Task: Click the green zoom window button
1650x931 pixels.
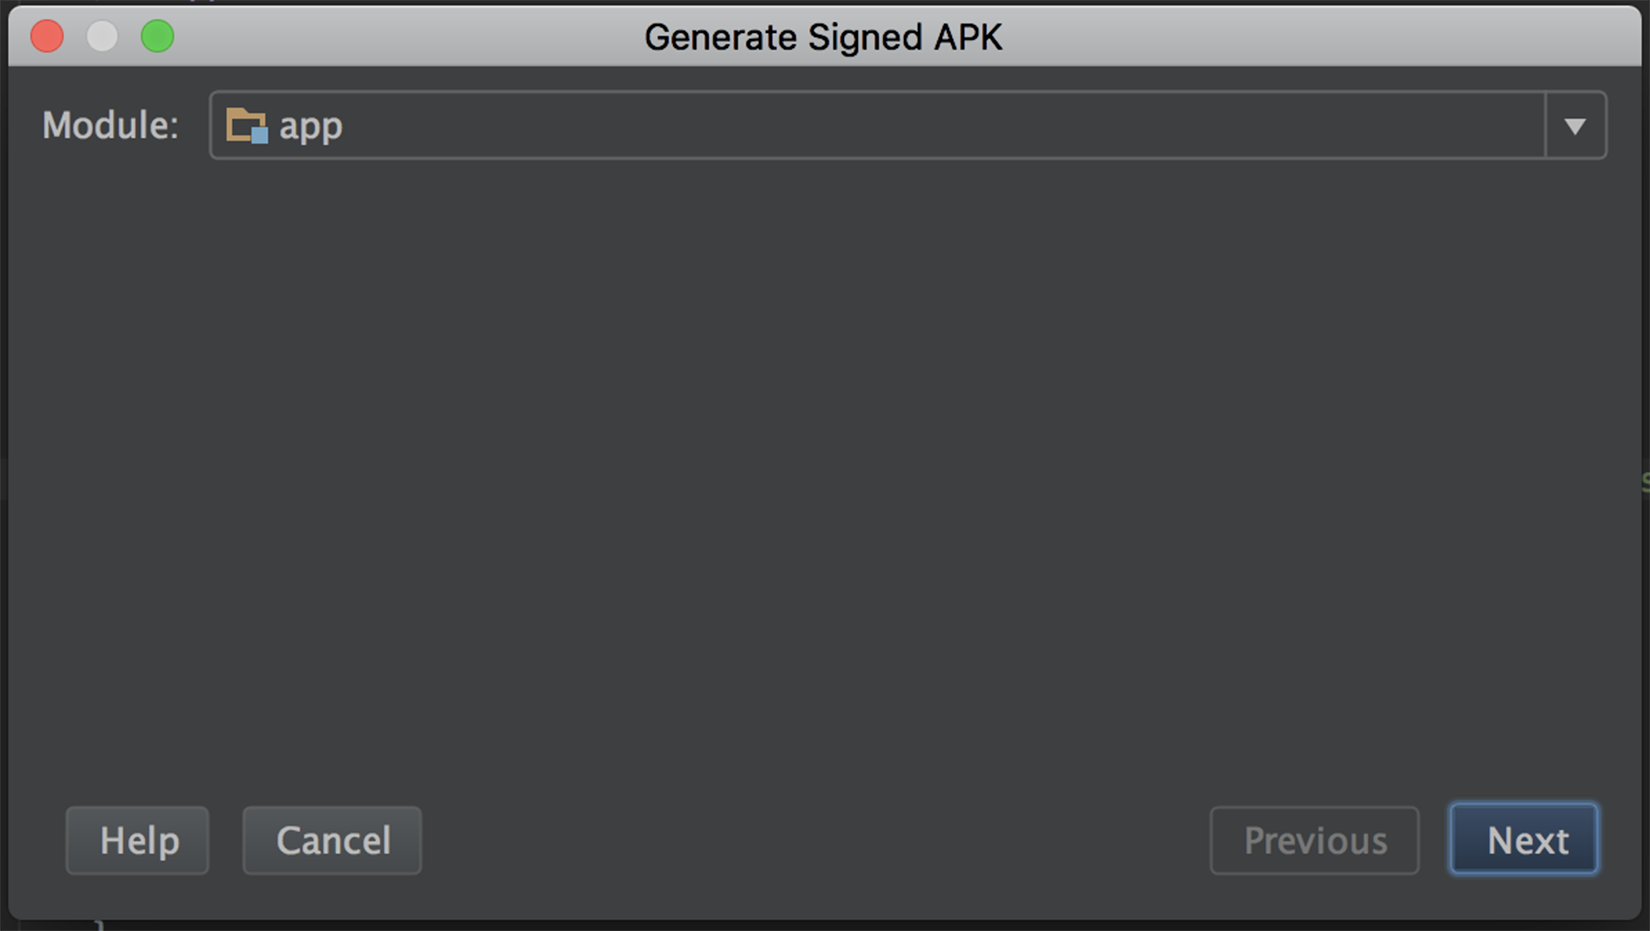Action: (x=157, y=37)
